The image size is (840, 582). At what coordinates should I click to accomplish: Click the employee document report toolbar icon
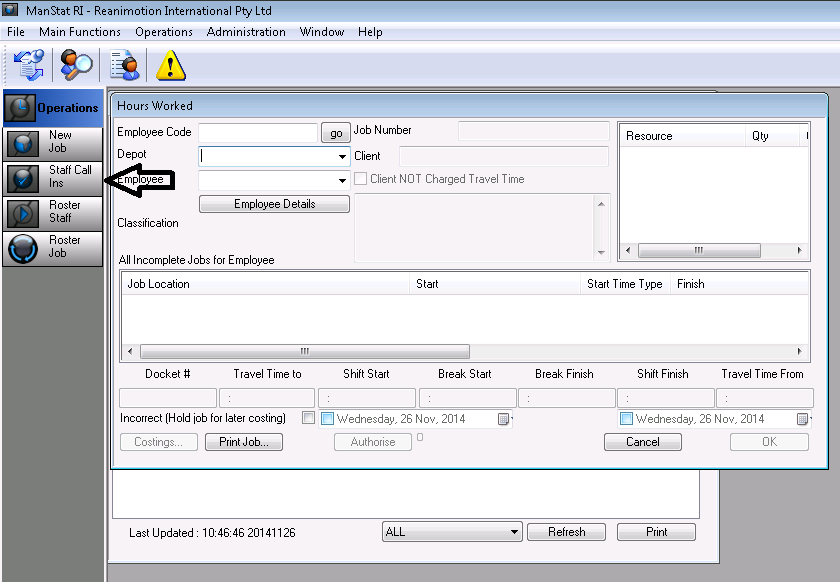(x=125, y=65)
